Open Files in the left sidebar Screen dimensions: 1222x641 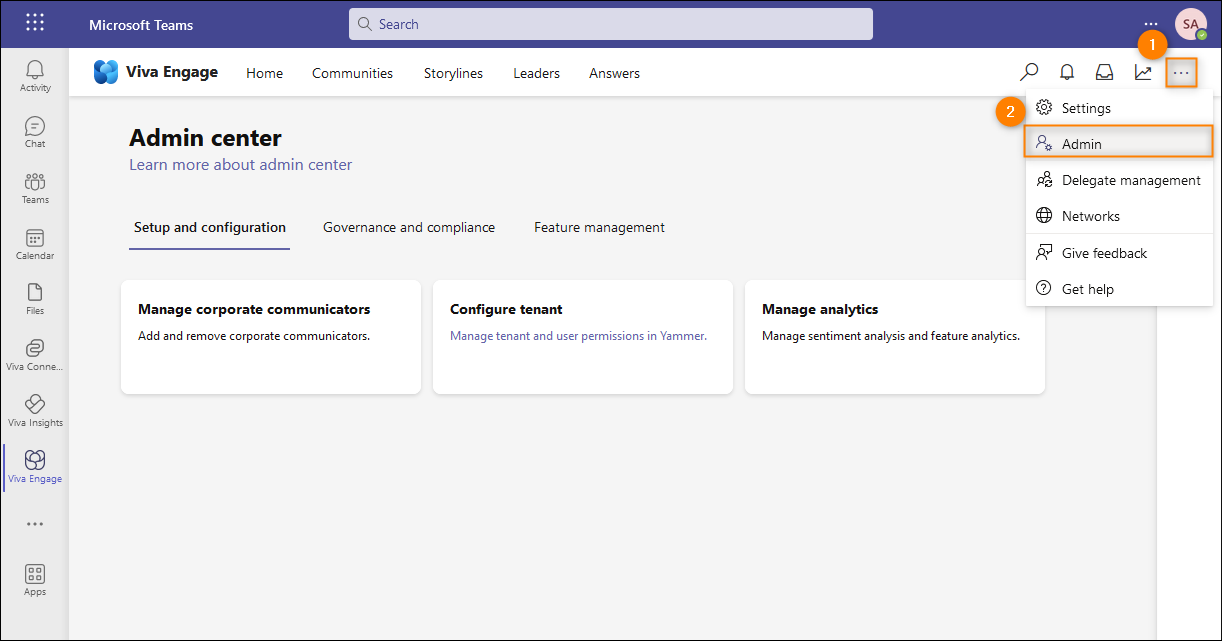35,299
